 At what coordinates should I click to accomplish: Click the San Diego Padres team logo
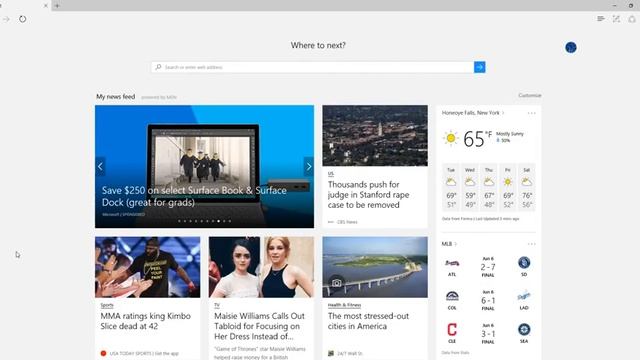(x=524, y=262)
